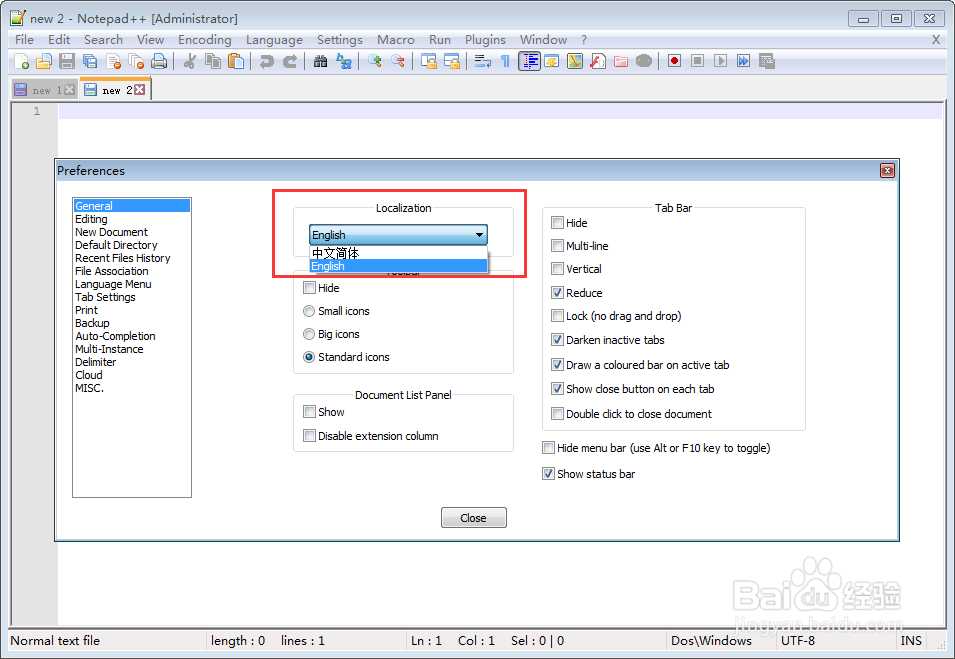Toggle Darken inactive tabs checkbox
This screenshot has height=659, width=955.
click(x=557, y=339)
